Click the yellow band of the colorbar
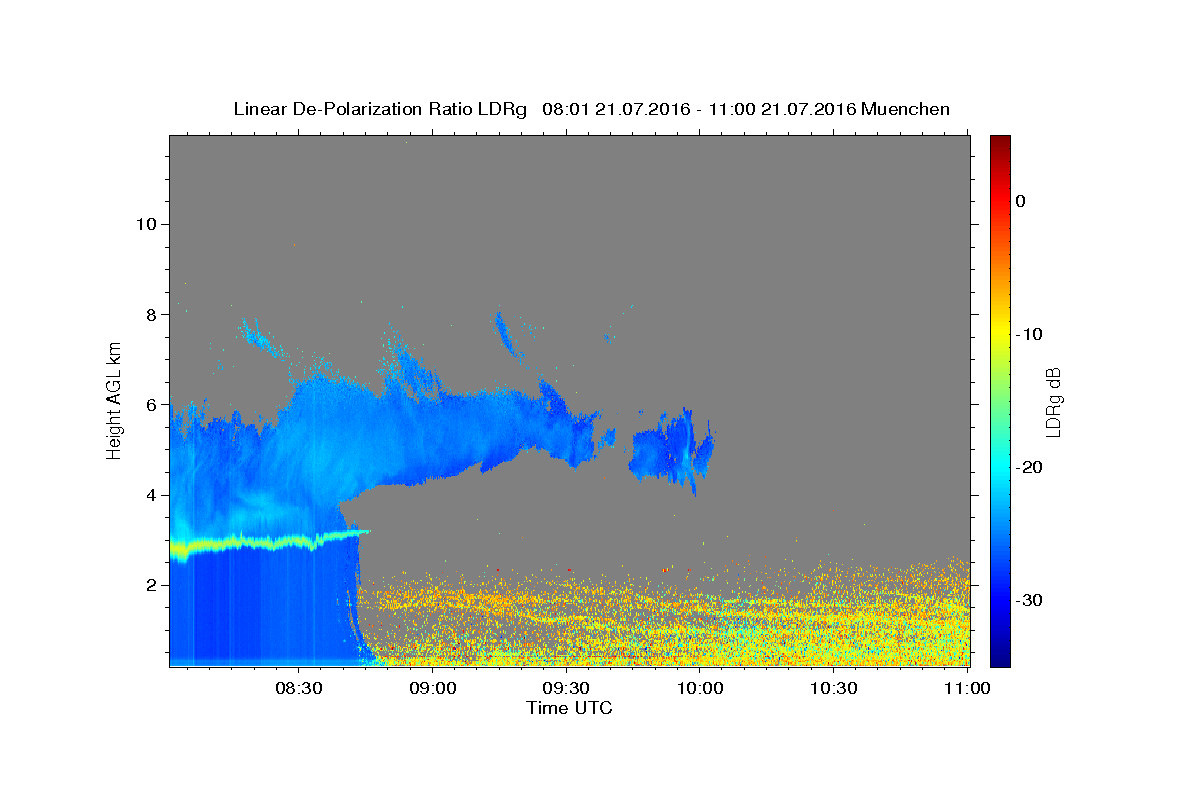 point(1000,334)
